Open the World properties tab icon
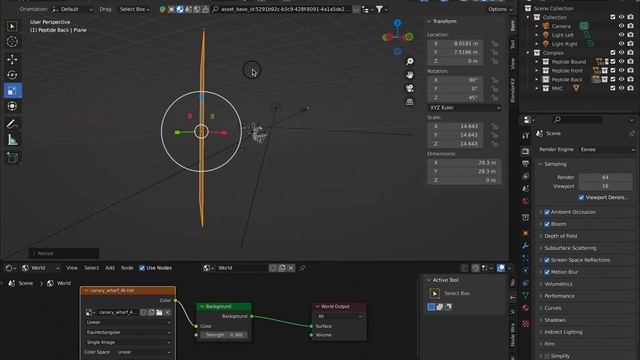Image resolution: width=640 pixels, height=360 pixels. (525, 201)
